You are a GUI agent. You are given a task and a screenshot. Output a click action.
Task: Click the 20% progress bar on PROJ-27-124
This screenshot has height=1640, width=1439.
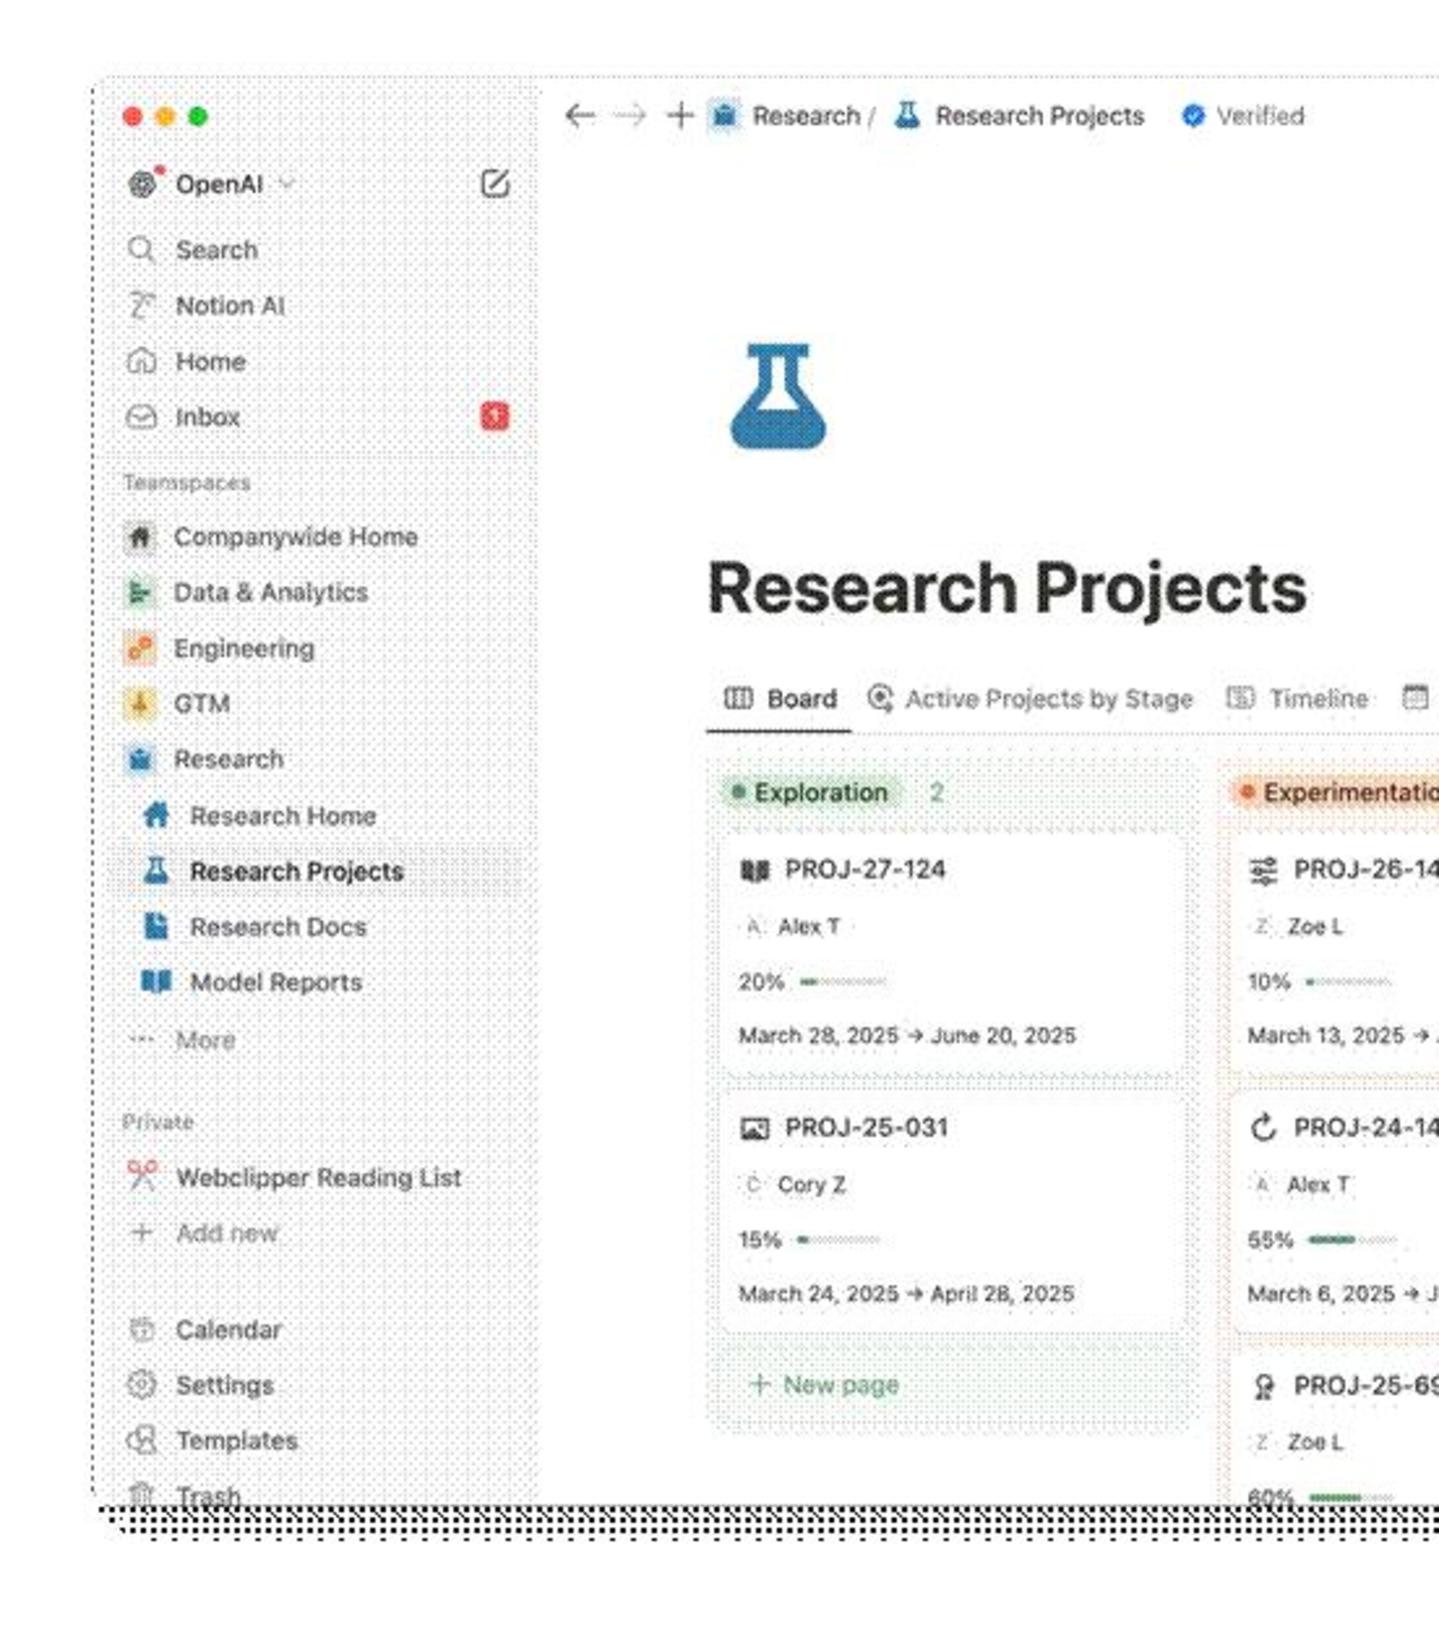coord(843,982)
